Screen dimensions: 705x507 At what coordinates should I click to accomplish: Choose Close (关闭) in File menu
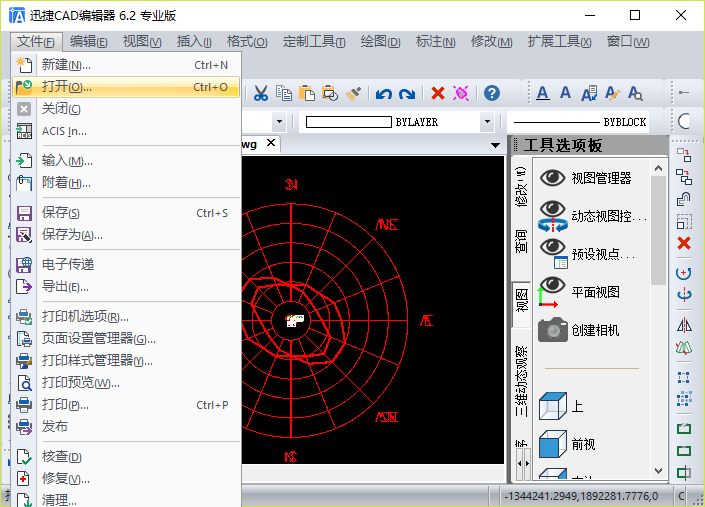click(126, 109)
